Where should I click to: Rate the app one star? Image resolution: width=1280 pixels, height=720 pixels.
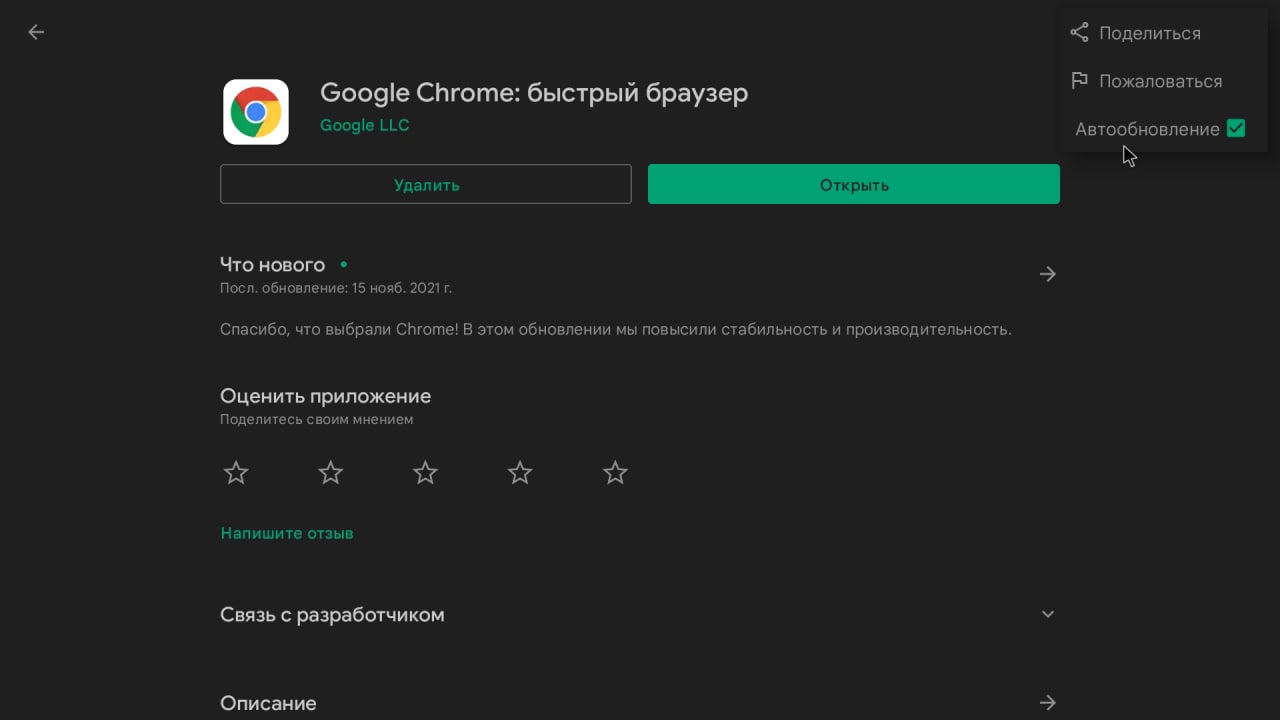tap(236, 473)
